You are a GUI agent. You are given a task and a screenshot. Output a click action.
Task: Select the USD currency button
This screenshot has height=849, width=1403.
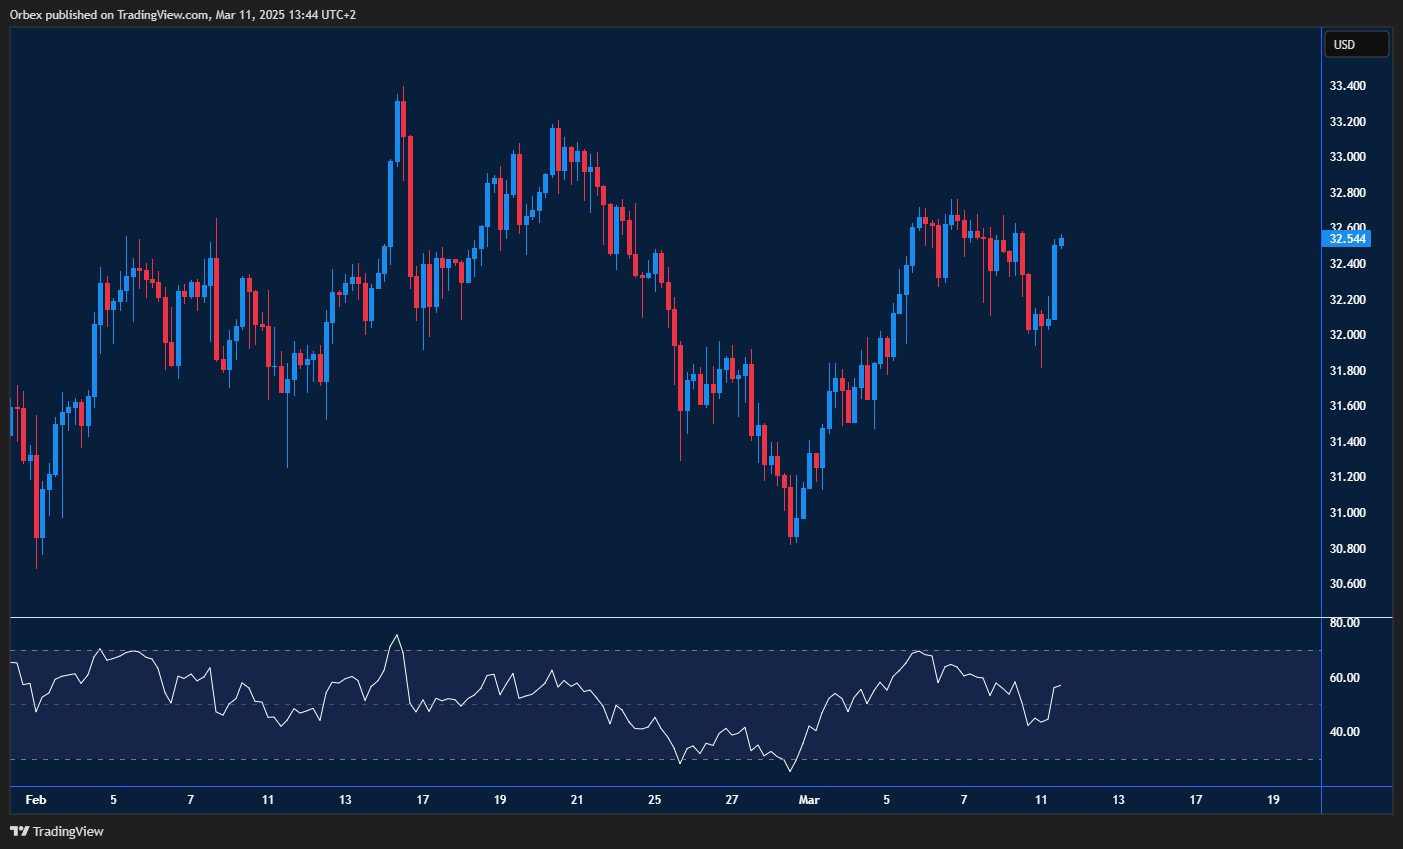tap(1356, 44)
